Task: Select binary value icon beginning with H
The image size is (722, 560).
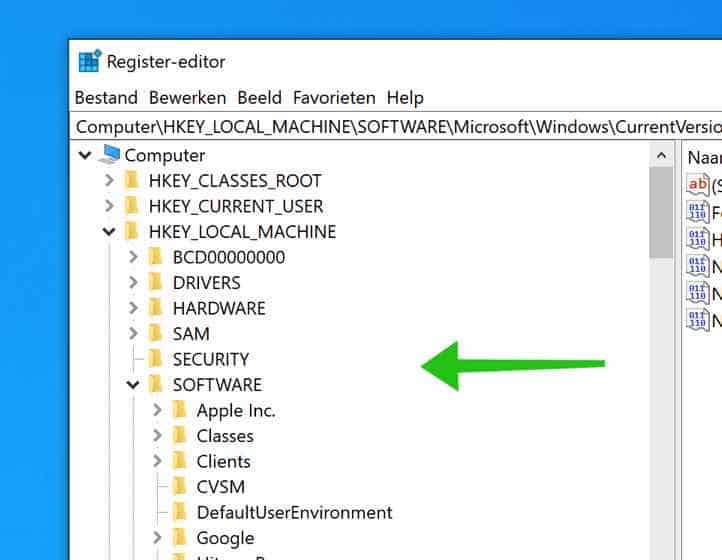Action: (x=698, y=239)
